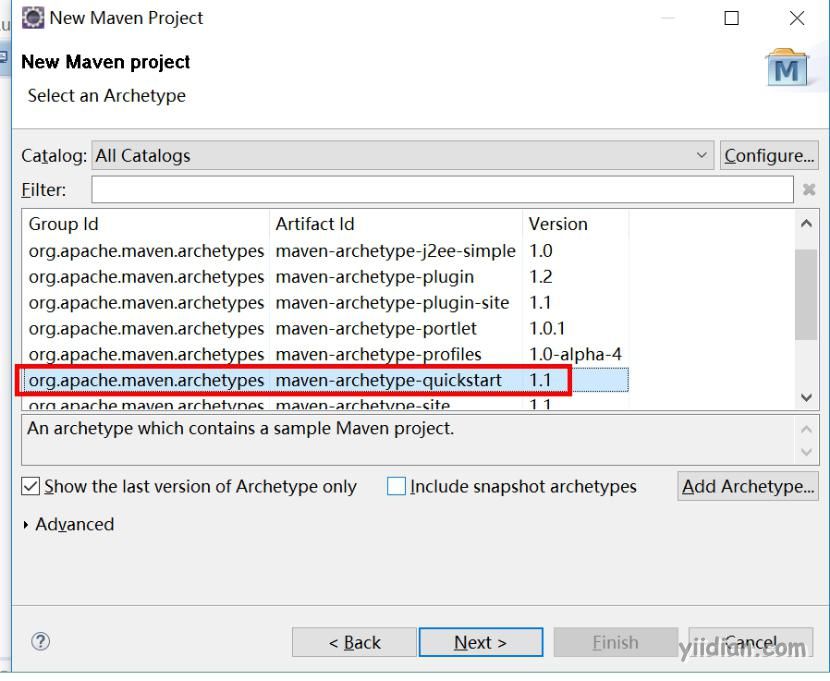Select maven-archetype-j2ee-simple row
This screenshot has width=830, height=681.
tap(326, 251)
